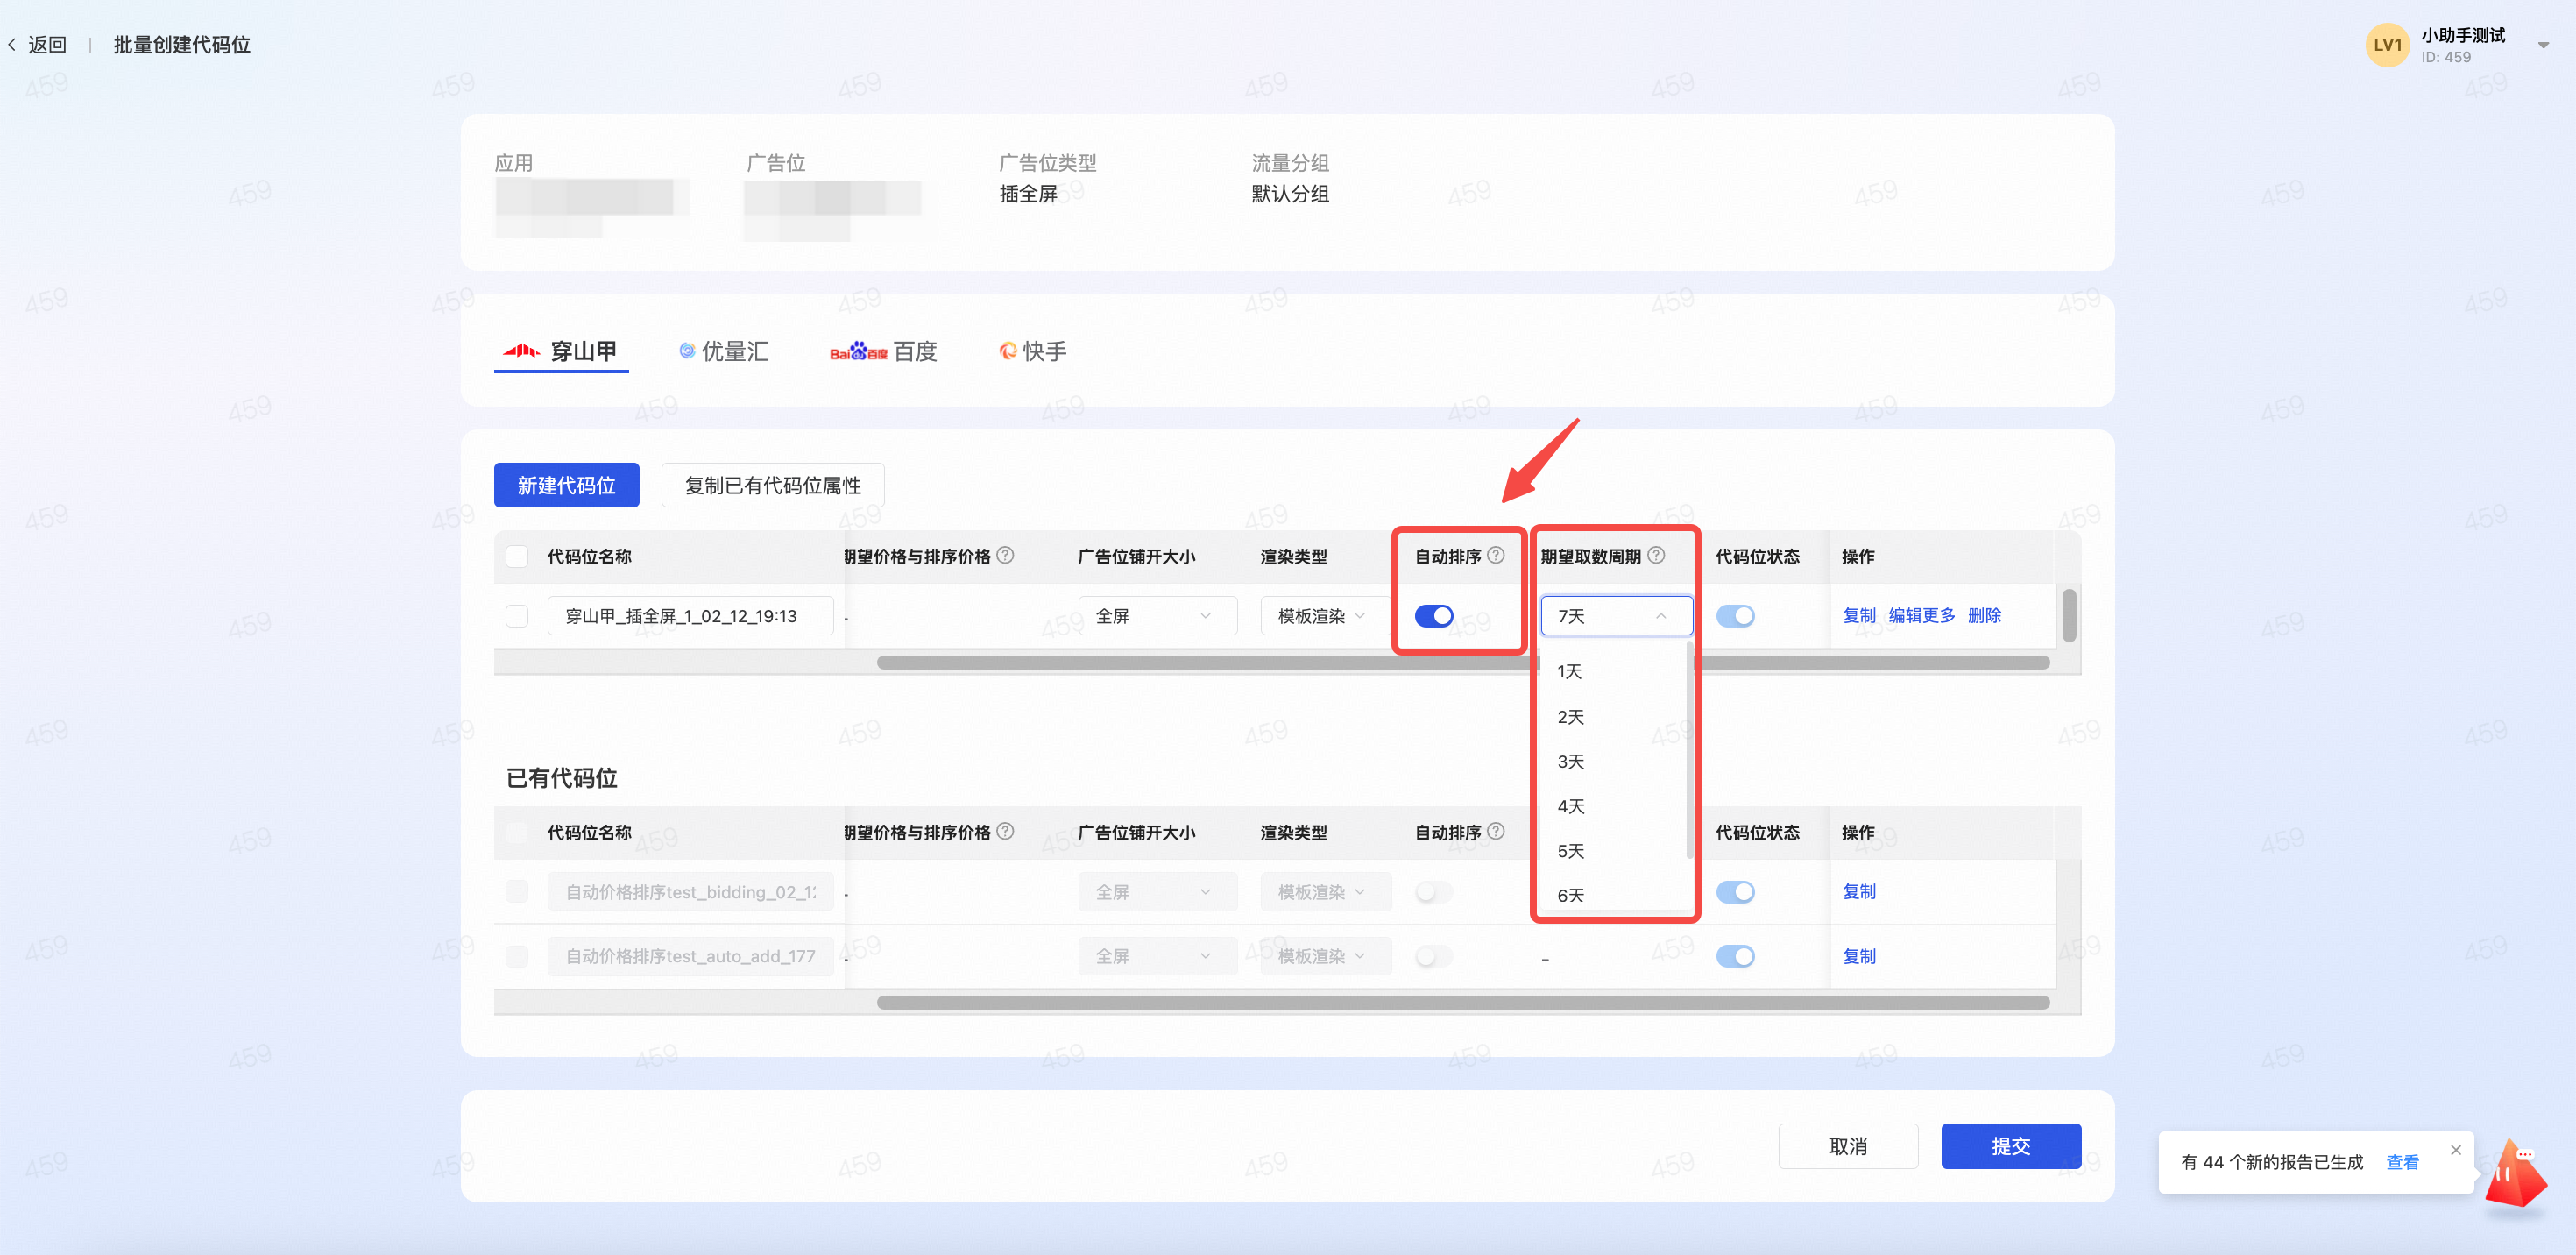Close the new reports notification popup
The width and height of the screenshot is (2576, 1255).
[2455, 1150]
